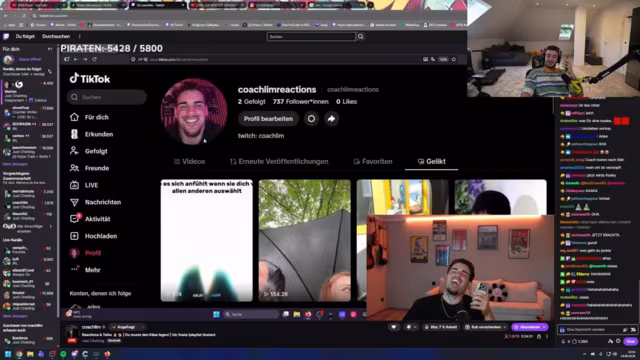Screen dimensions: 640x360
Task: Click coachlim streamer name below player
Action: [x=91, y=327]
